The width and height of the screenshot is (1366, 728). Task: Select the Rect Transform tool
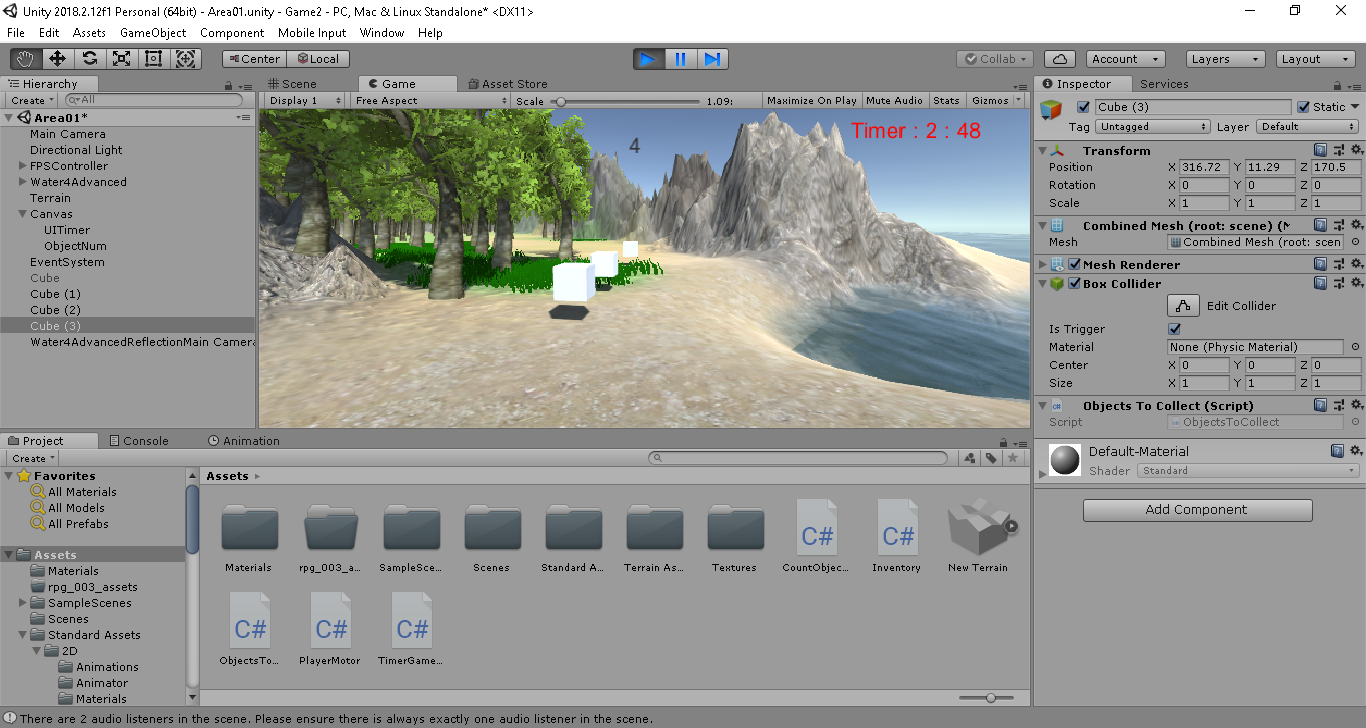click(x=154, y=59)
